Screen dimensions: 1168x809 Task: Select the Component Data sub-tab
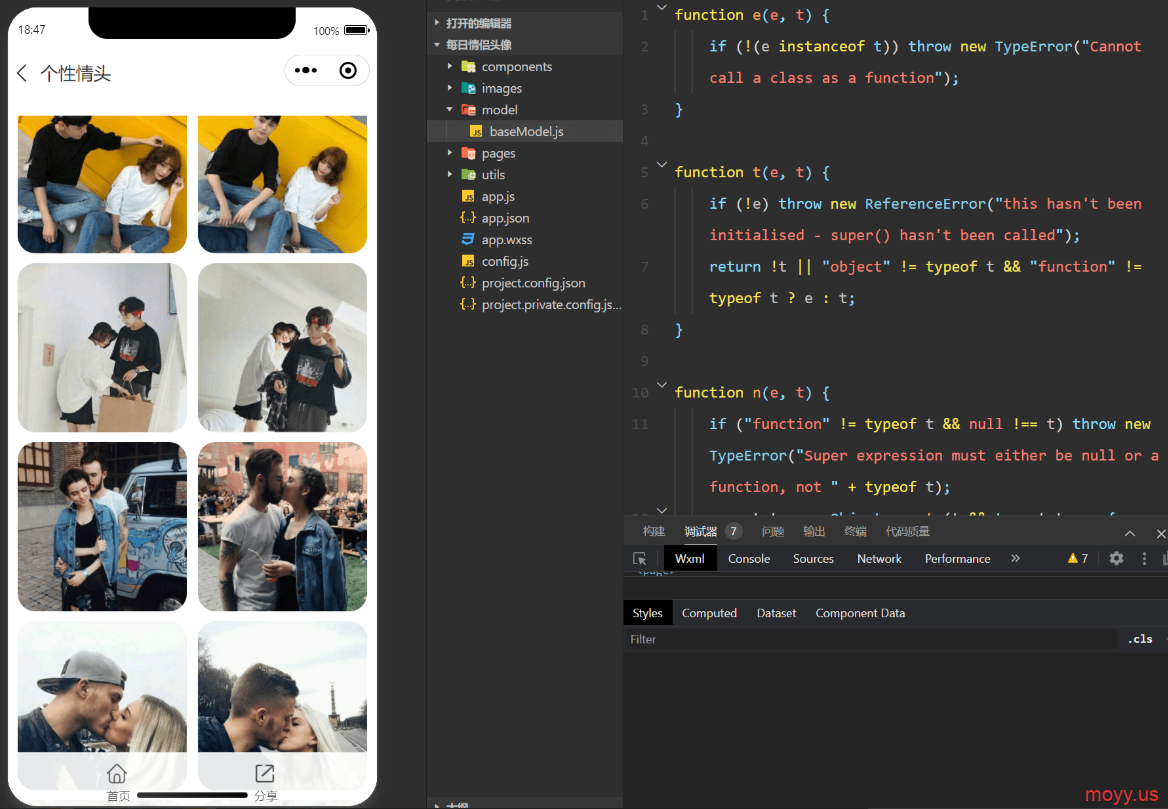point(860,613)
